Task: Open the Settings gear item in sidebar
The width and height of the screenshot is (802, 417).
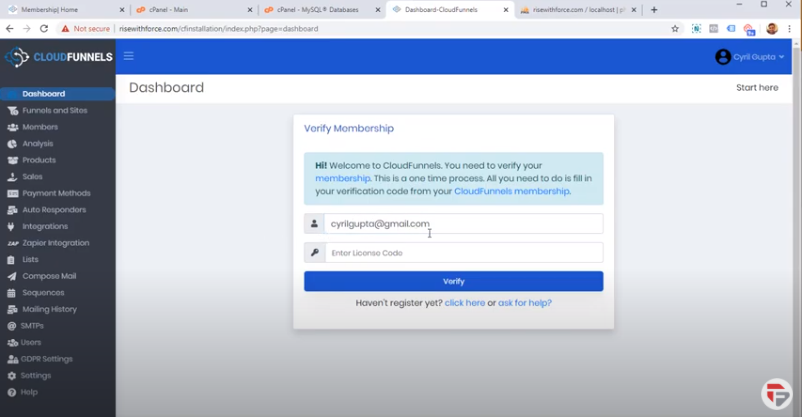Action: (x=35, y=376)
